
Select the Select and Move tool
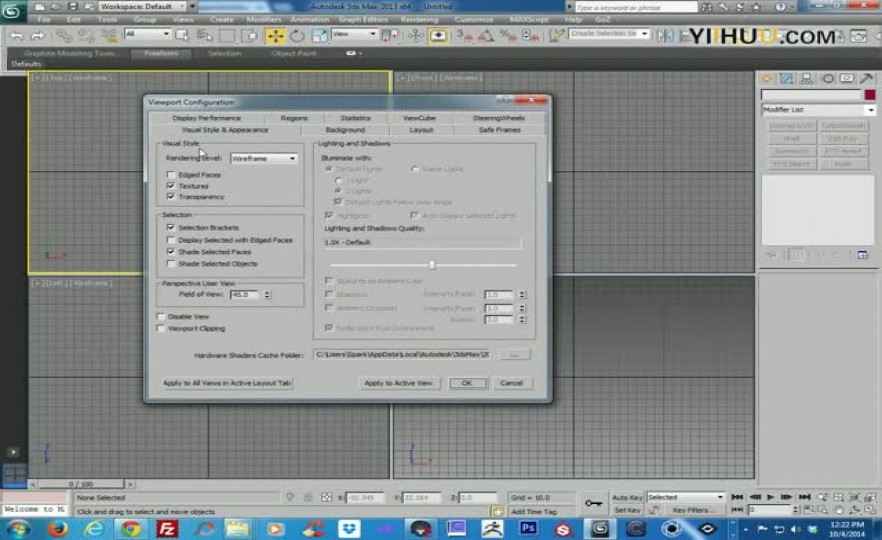click(275, 36)
